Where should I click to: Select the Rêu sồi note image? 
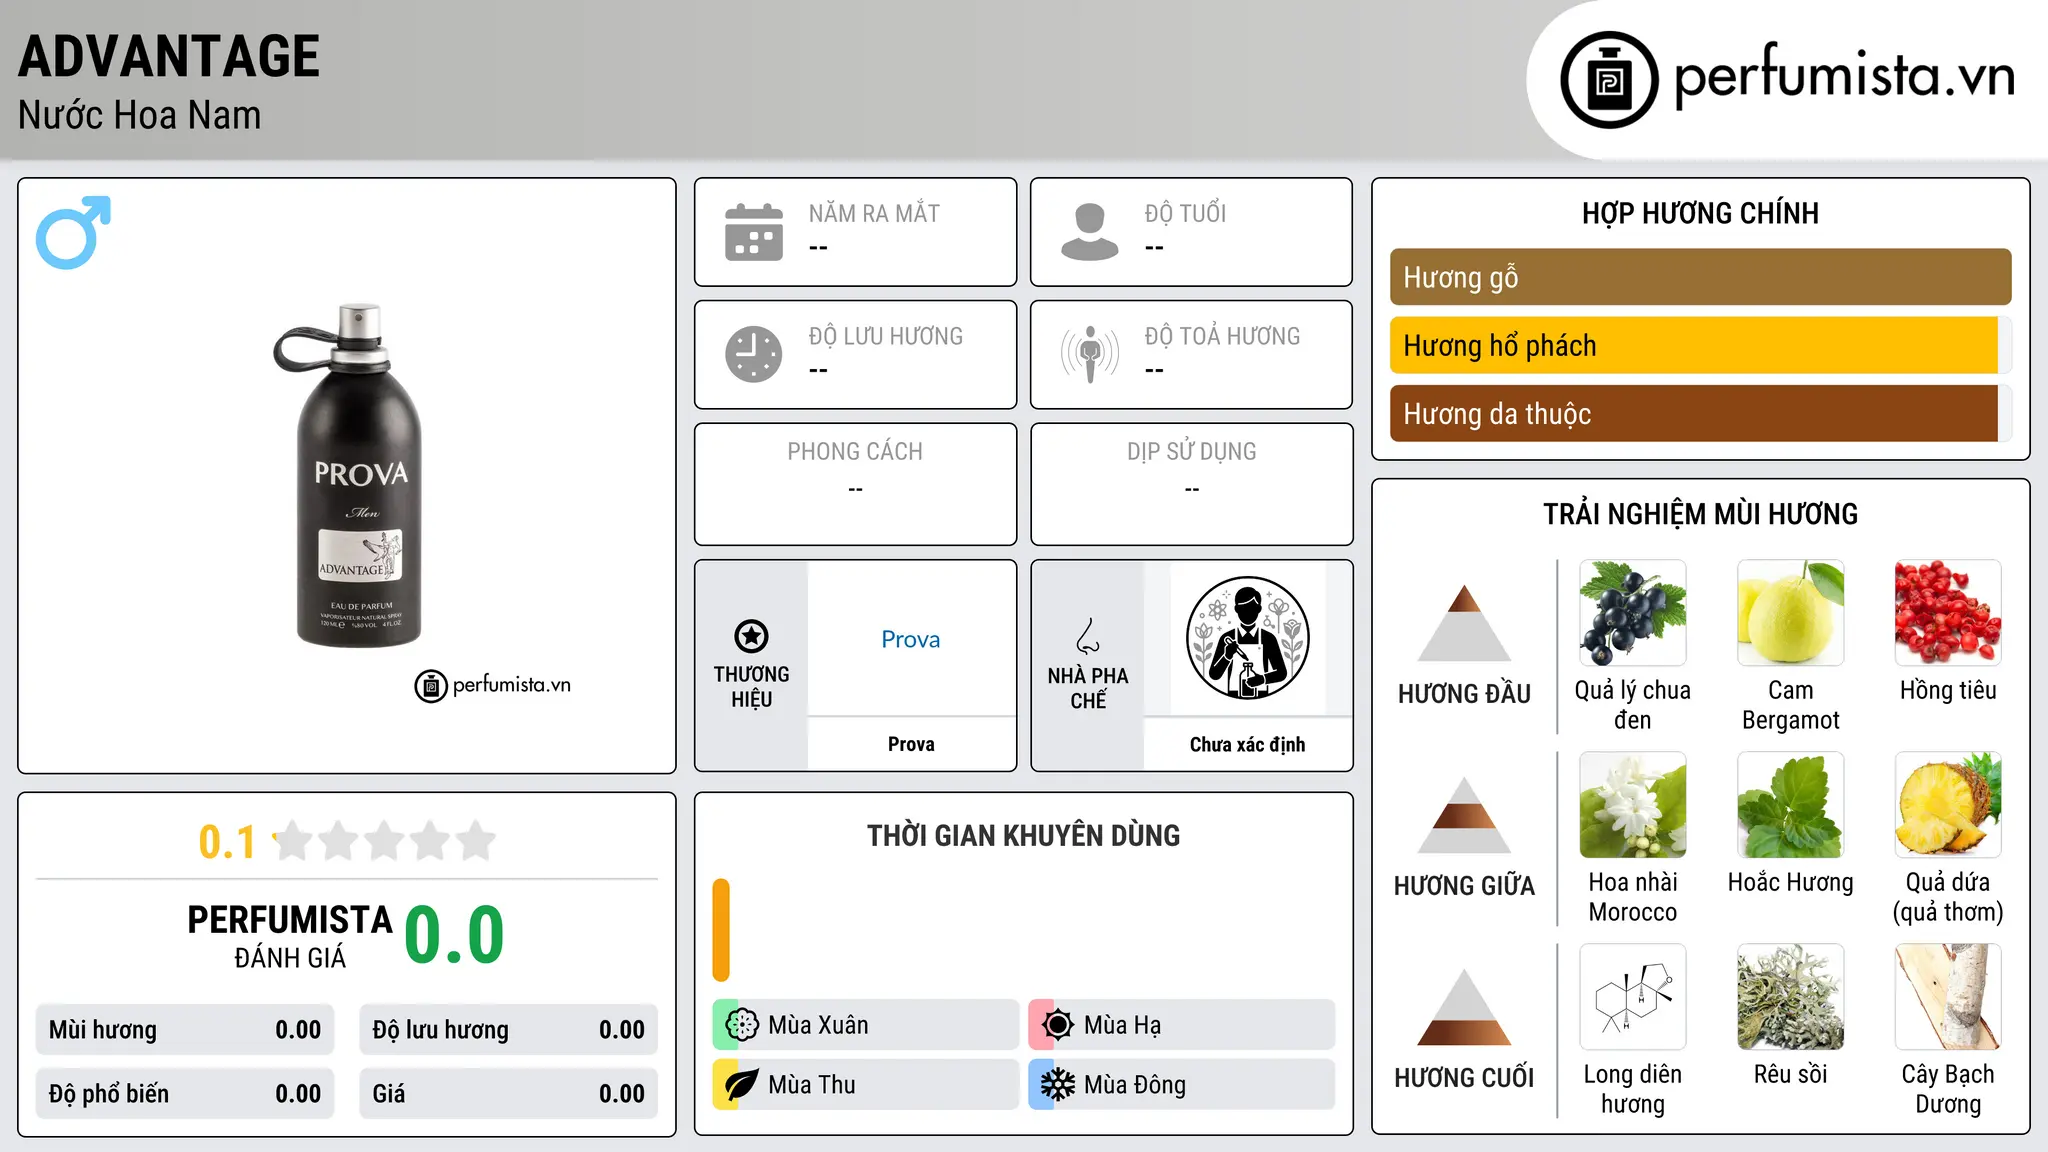(x=1791, y=997)
